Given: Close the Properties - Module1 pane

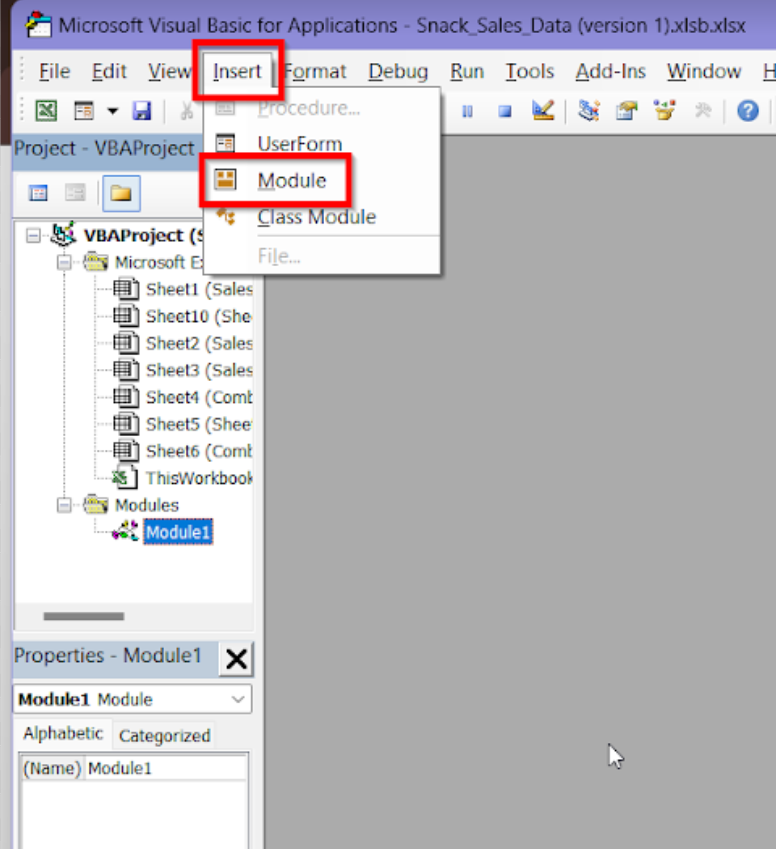Looking at the screenshot, I should click(x=237, y=659).
